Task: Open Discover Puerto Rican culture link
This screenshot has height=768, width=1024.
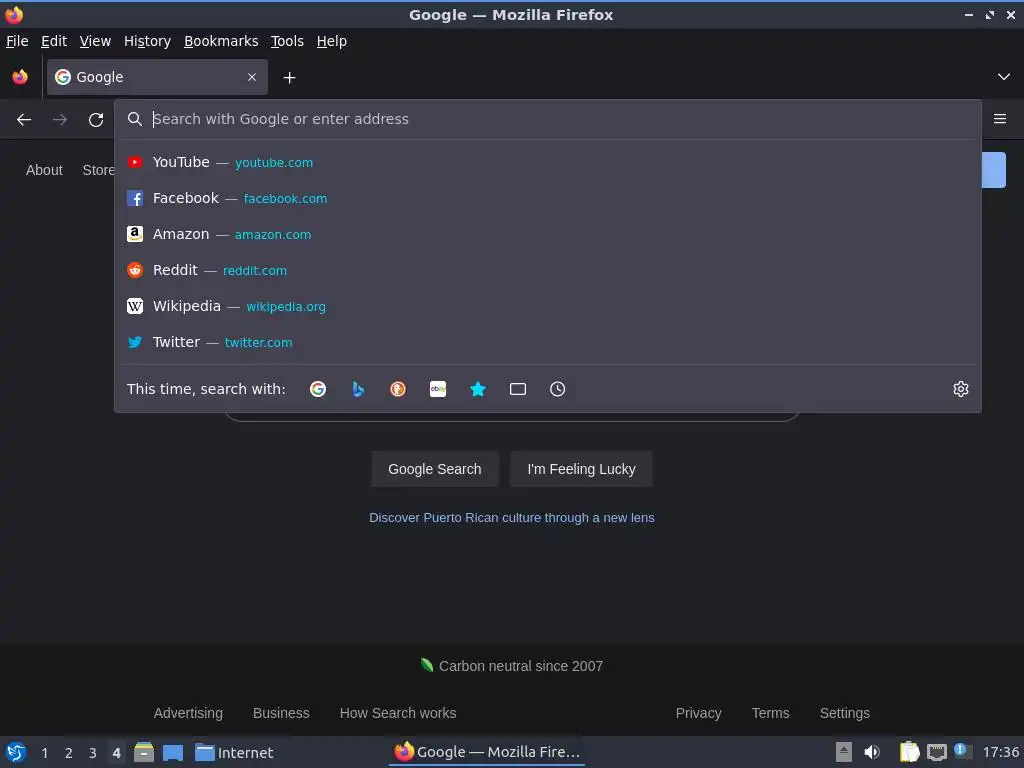Action: 512,518
